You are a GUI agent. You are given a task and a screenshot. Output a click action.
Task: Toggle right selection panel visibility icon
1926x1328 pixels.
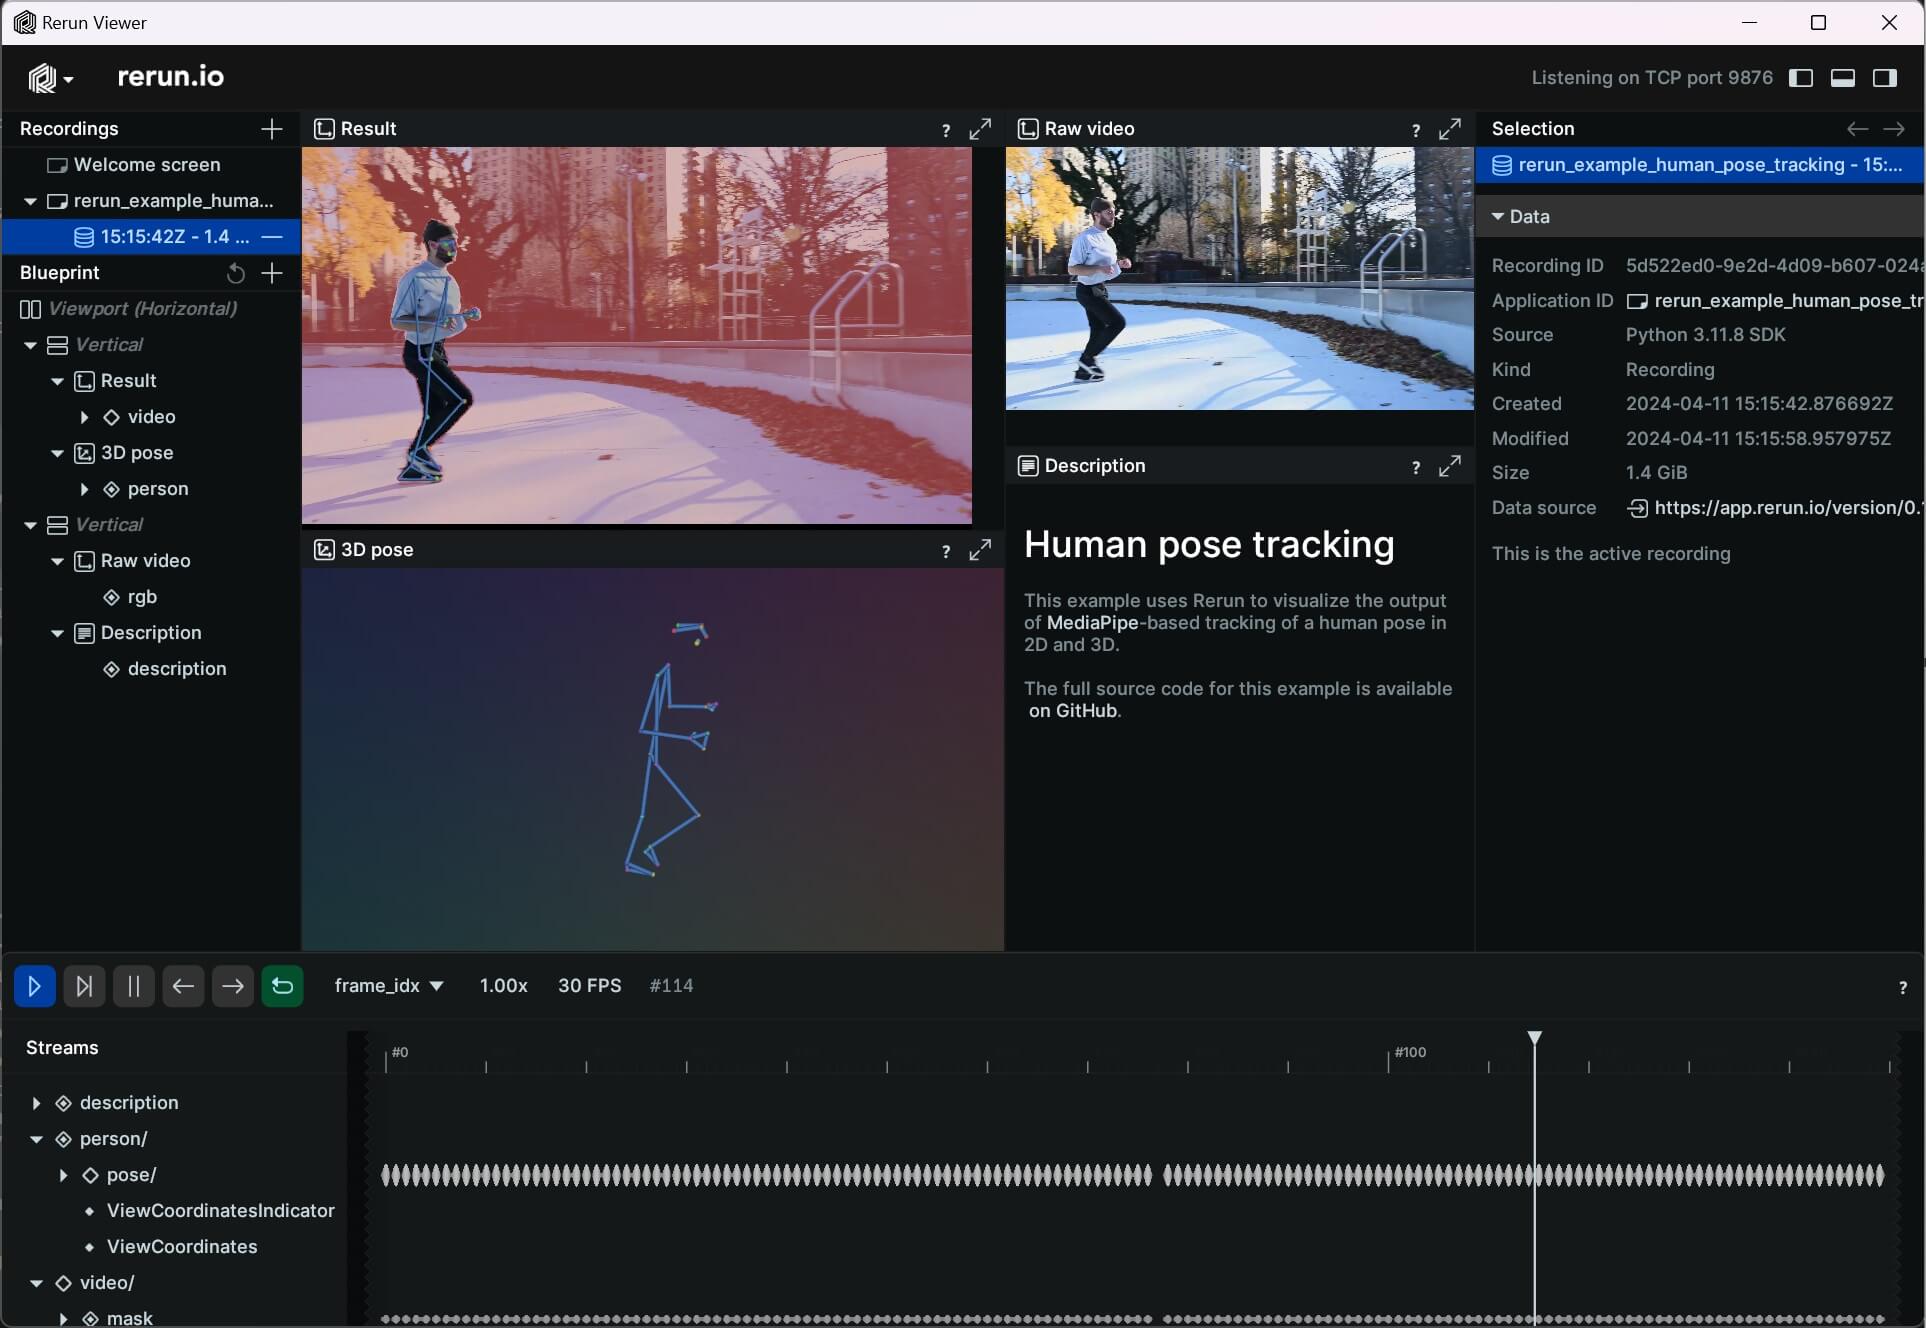point(1884,78)
